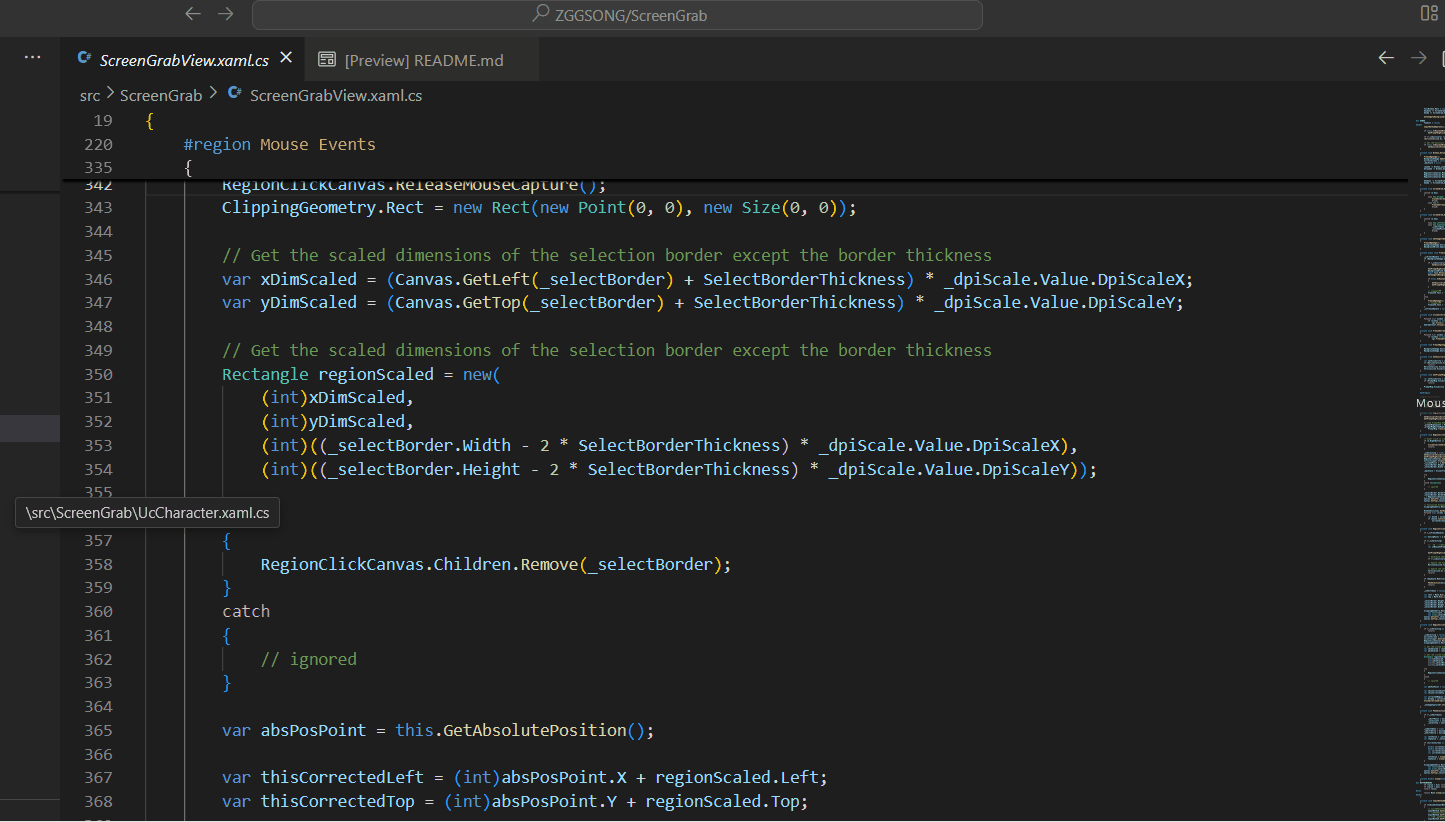The height and width of the screenshot is (822, 1445).
Task: Close the ScreenGrabView.xaml.cs tab
Action: [x=286, y=58]
